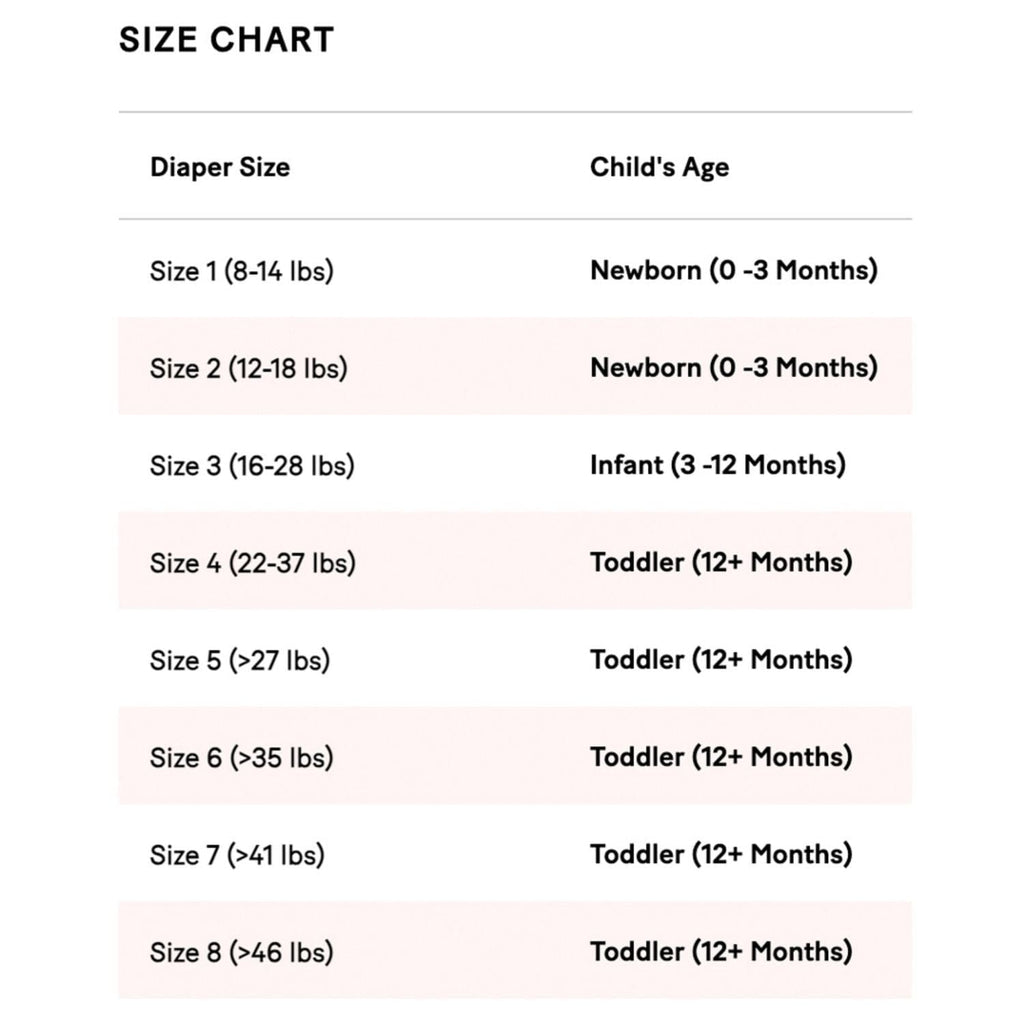Pick Toddler age text in Size 6 row
The width and height of the screenshot is (1024, 1024).
pyautogui.click(x=721, y=757)
